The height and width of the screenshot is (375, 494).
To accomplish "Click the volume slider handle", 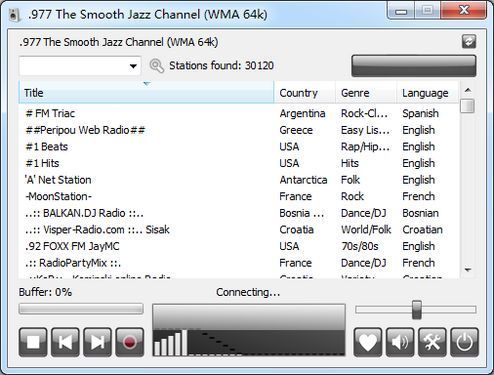I will point(417,310).
